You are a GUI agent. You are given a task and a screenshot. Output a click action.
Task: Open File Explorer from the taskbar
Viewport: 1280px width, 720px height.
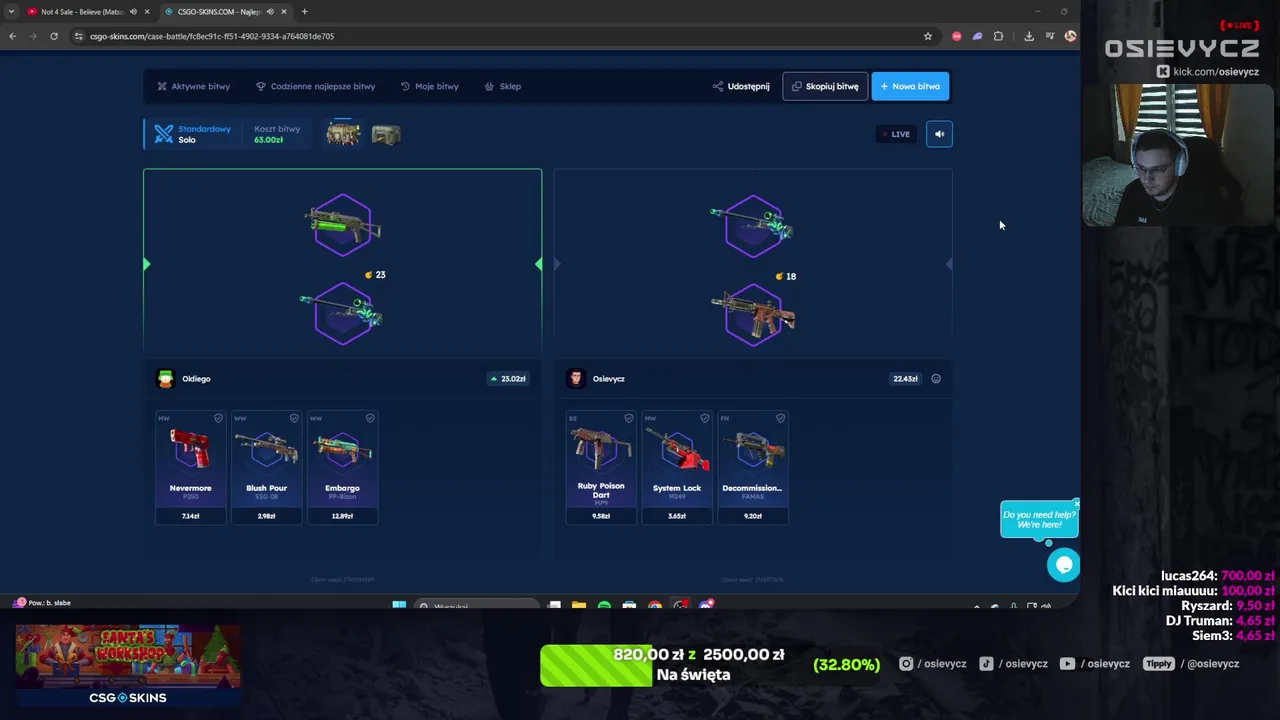(x=579, y=605)
